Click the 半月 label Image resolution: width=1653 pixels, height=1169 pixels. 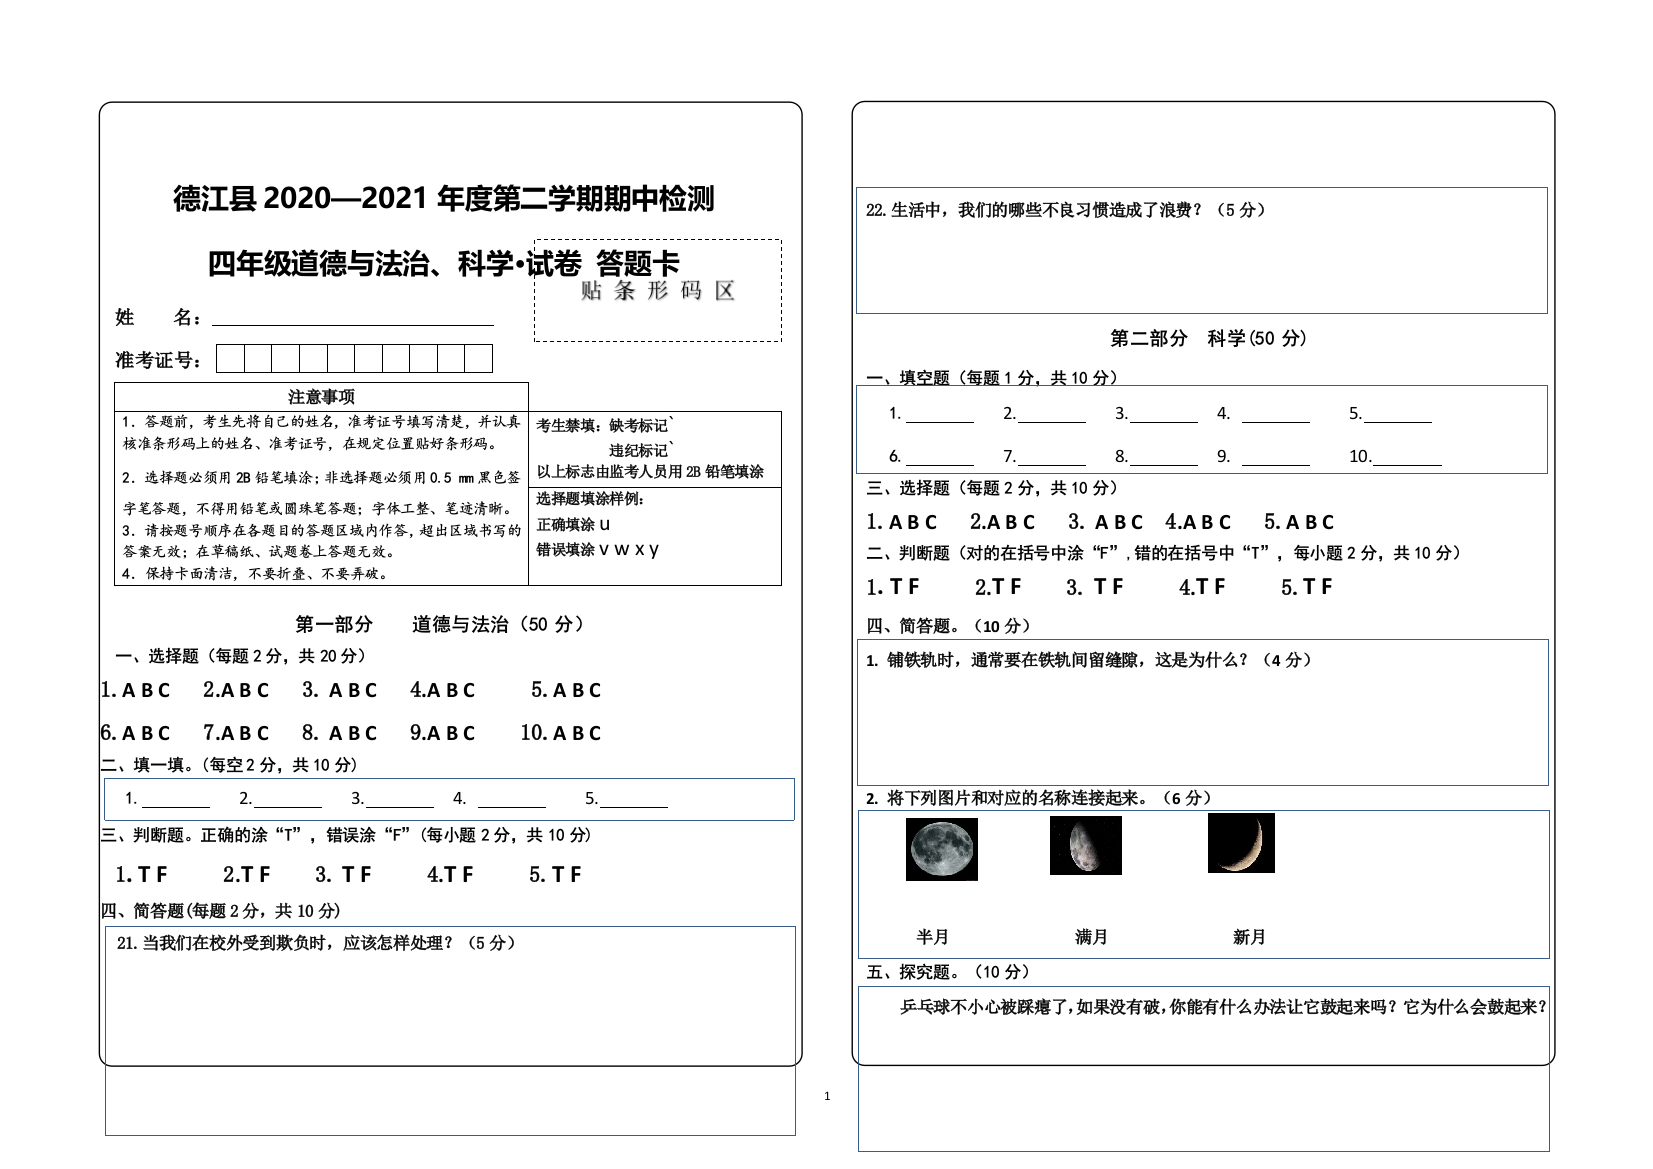[932, 937]
